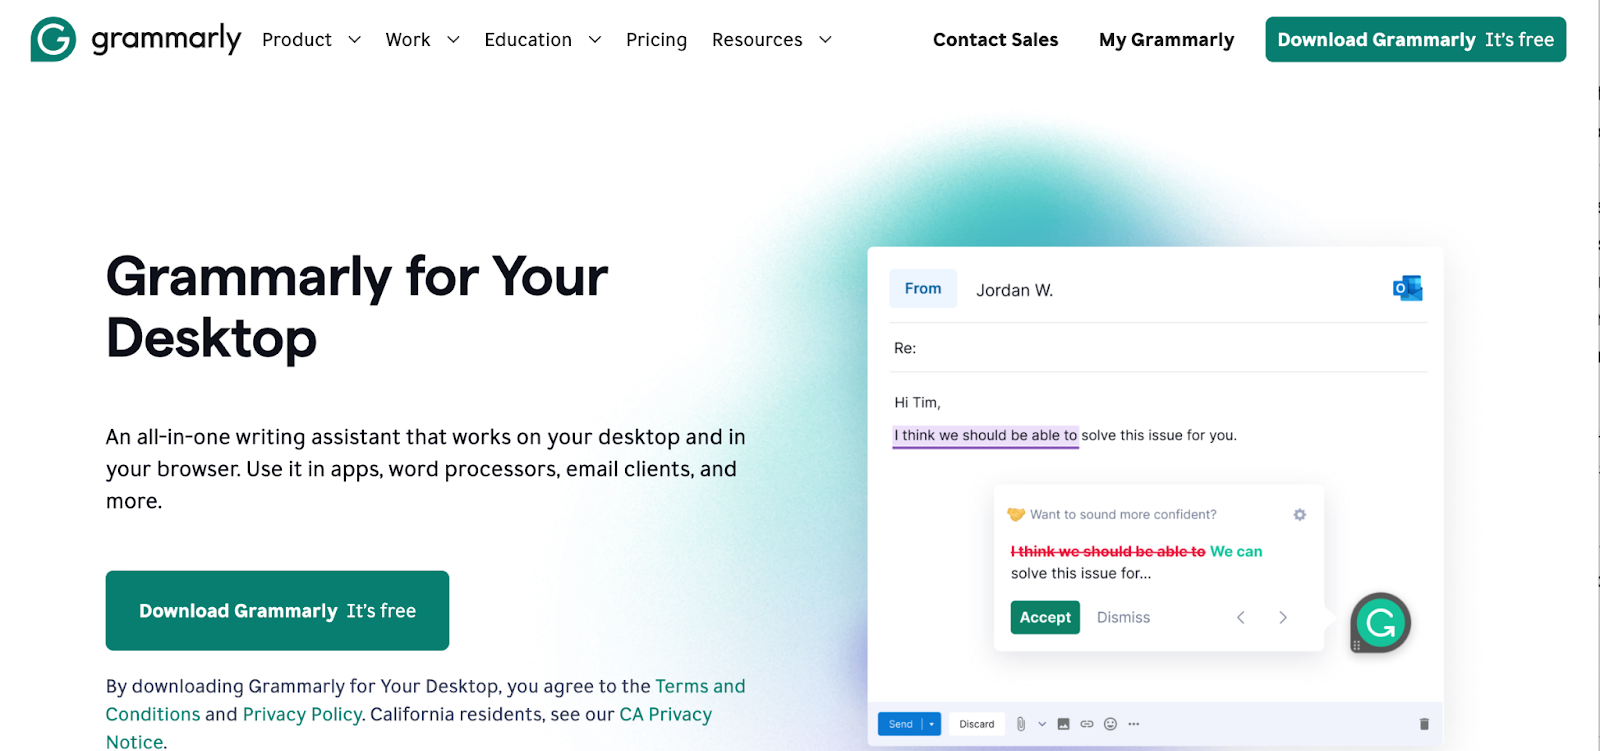This screenshot has width=1600, height=751.
Task: Click the Outlook icon in the email mockup
Action: pos(1408,289)
